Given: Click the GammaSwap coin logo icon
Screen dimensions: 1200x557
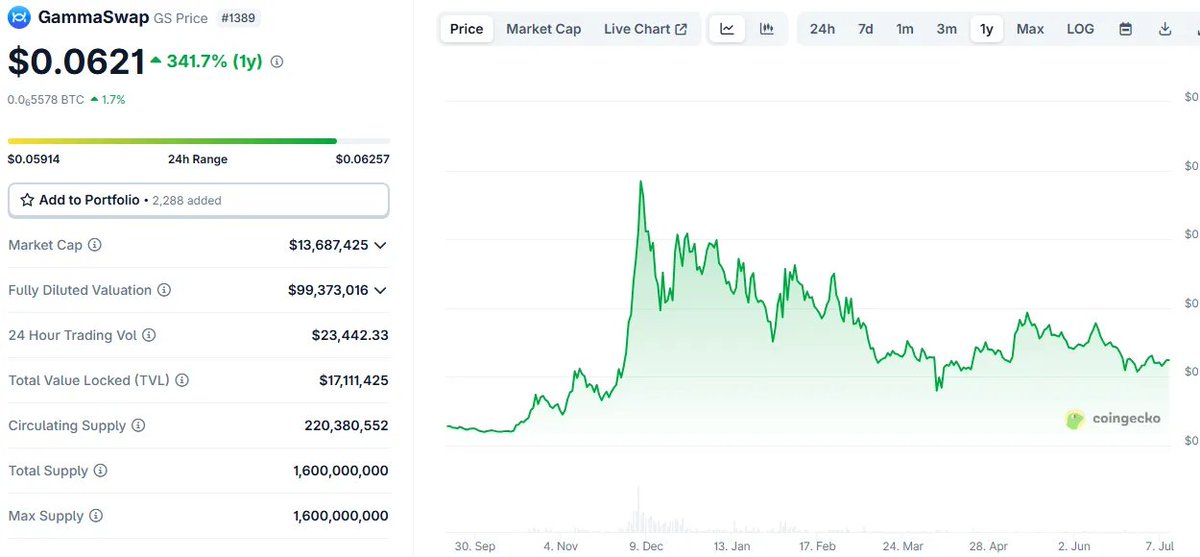Looking at the screenshot, I should 19,17.
